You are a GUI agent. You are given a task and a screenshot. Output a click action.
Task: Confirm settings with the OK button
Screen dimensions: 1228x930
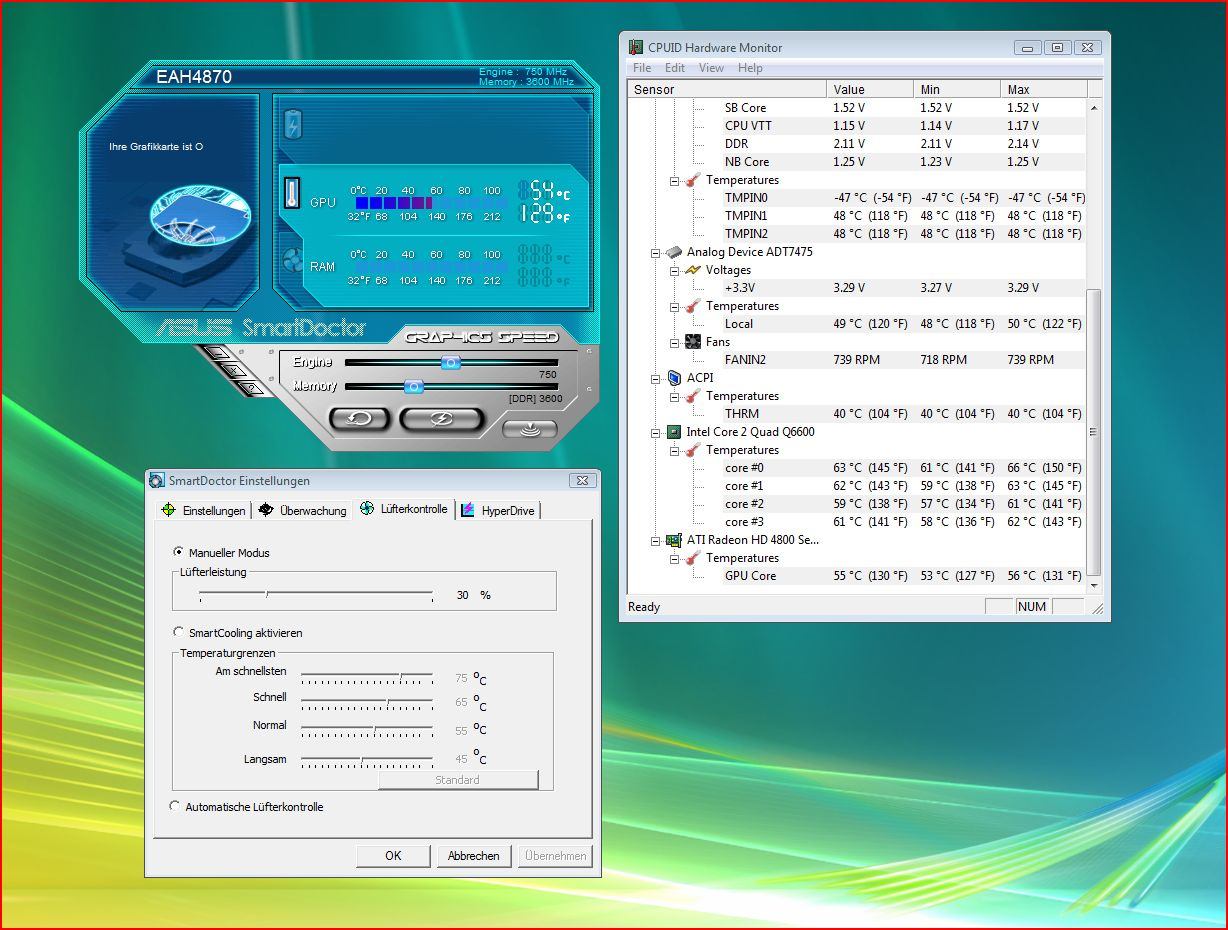click(x=393, y=856)
